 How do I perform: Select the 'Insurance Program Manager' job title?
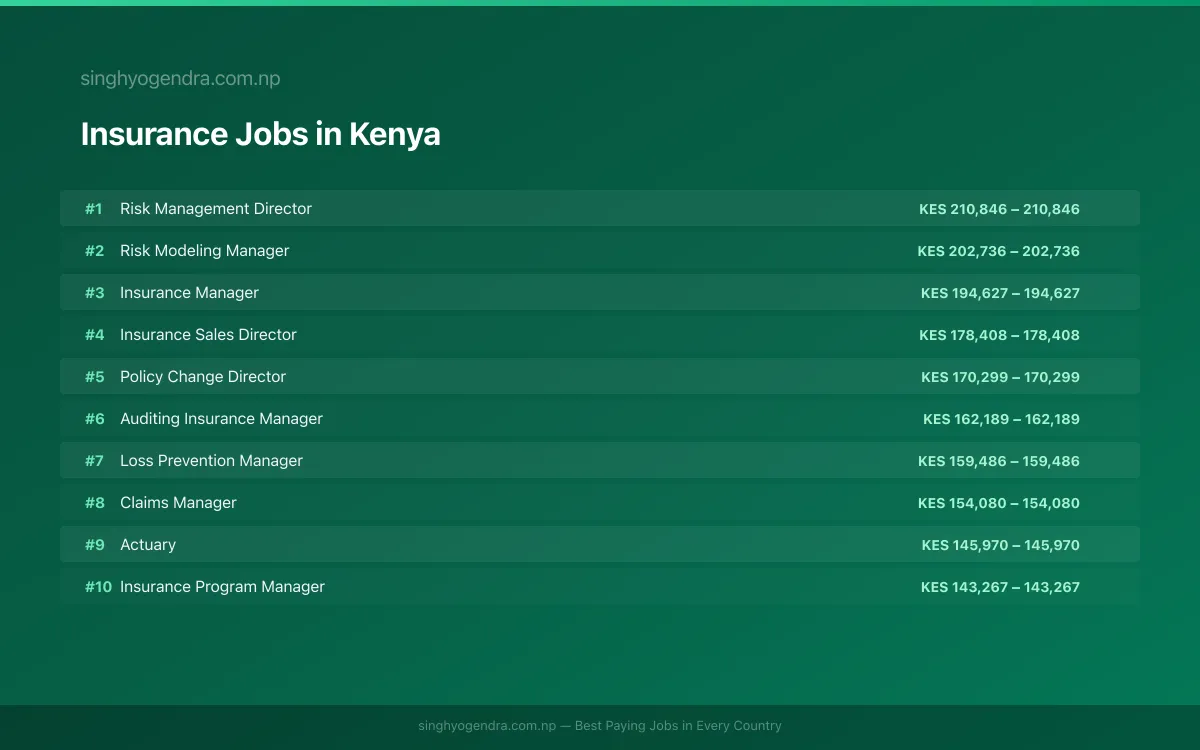[222, 587]
